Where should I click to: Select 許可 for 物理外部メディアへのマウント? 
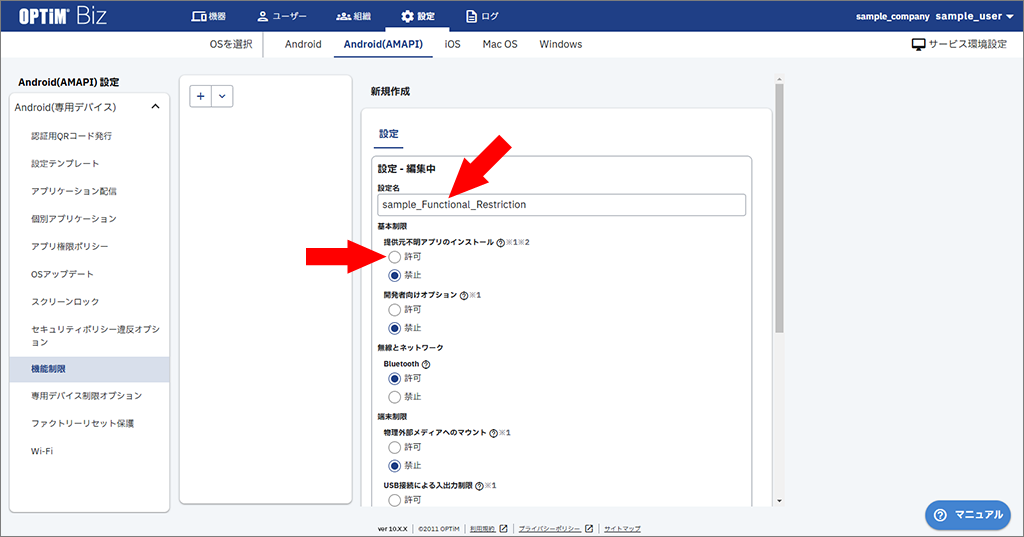[x=394, y=448]
